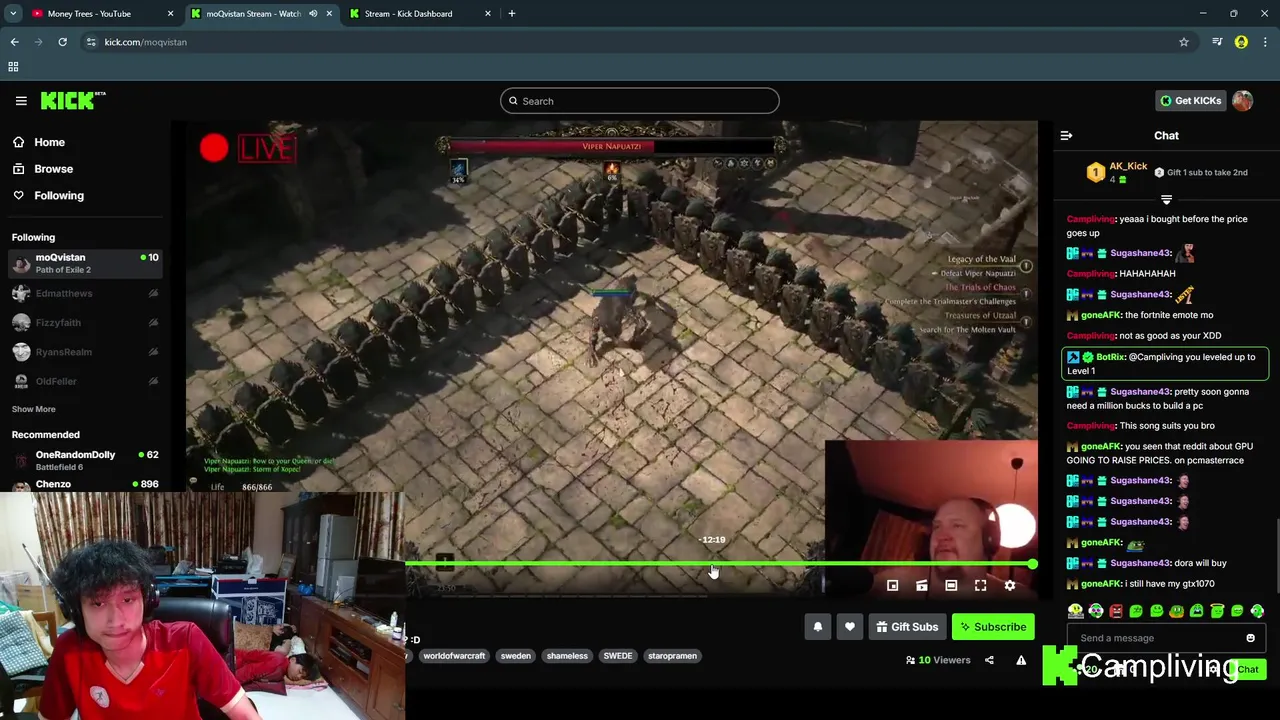Expand the chat leaderboard chevron
This screenshot has width=1280, height=720.
(x=1166, y=200)
